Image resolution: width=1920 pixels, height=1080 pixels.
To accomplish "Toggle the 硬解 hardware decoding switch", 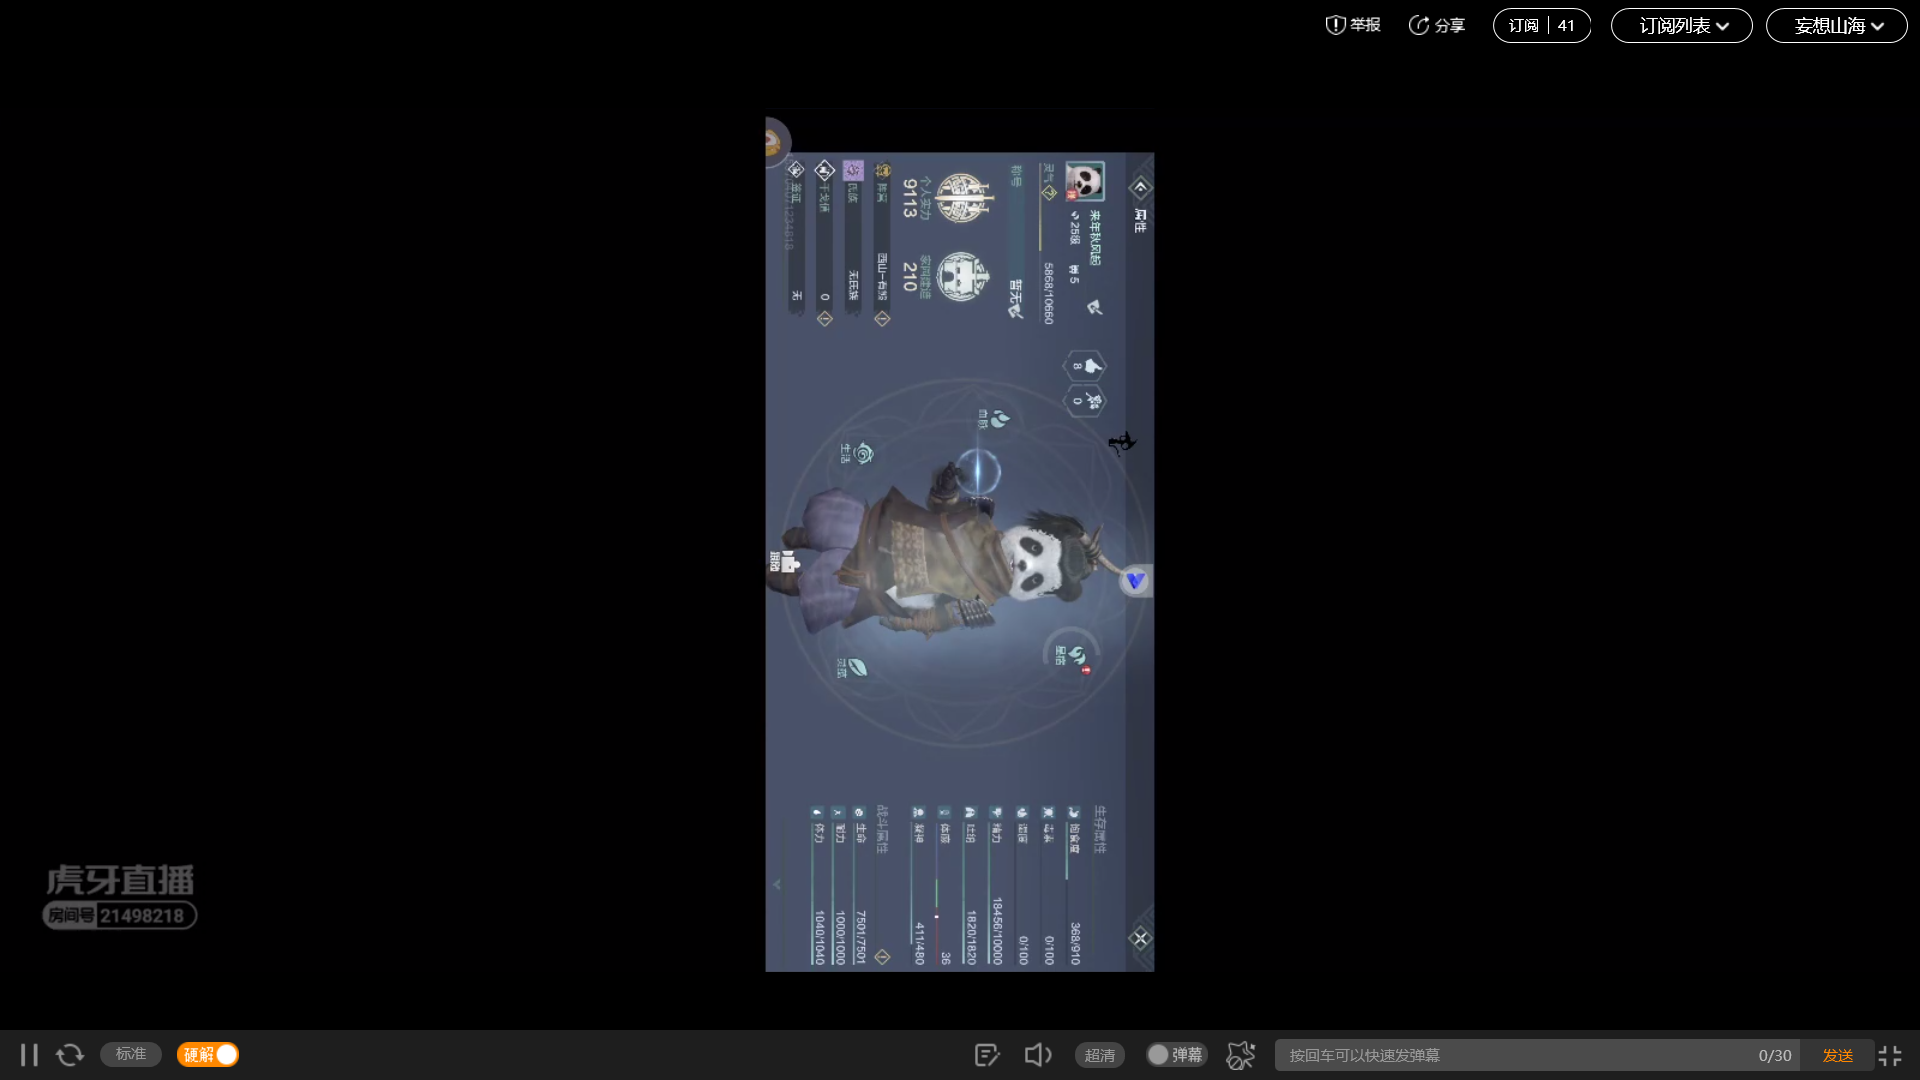I will [208, 1055].
